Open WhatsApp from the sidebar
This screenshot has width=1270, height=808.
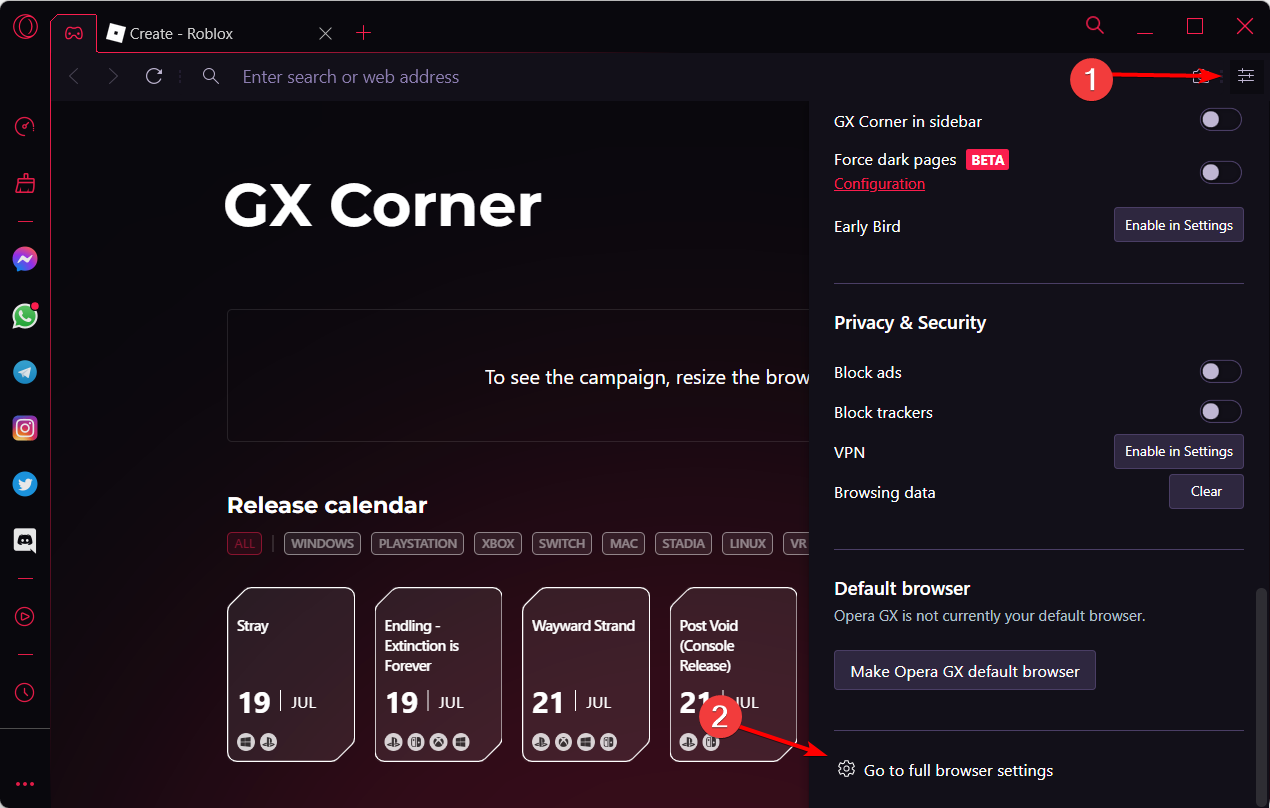(x=25, y=316)
